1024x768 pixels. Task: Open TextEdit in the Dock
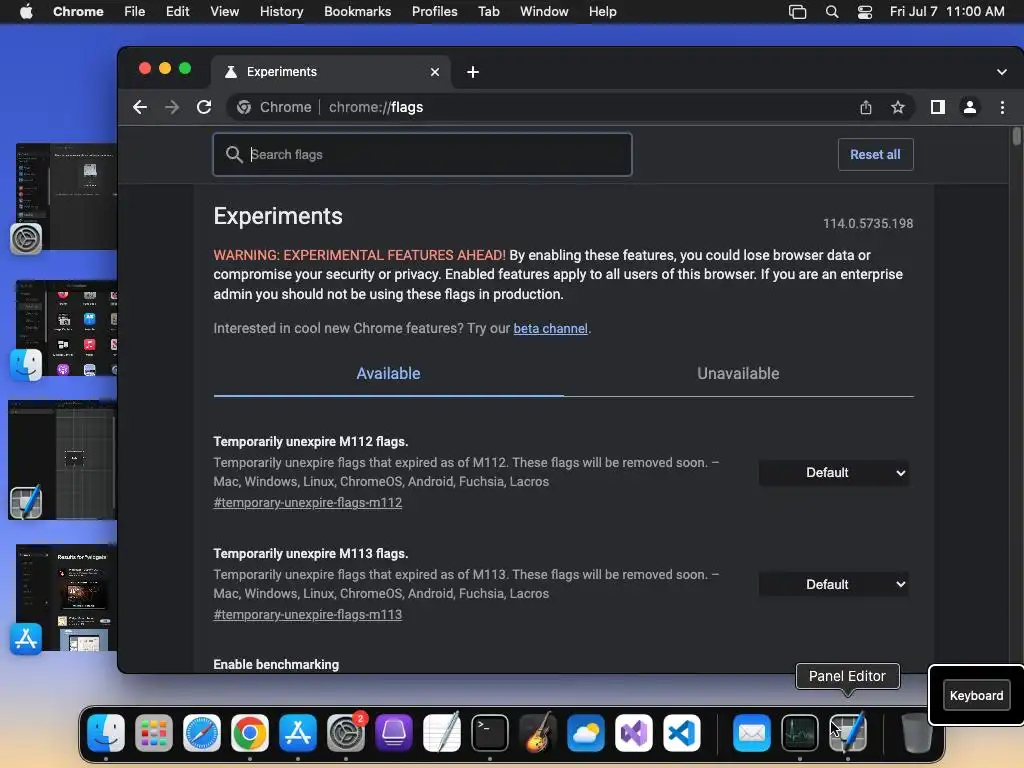(441, 733)
